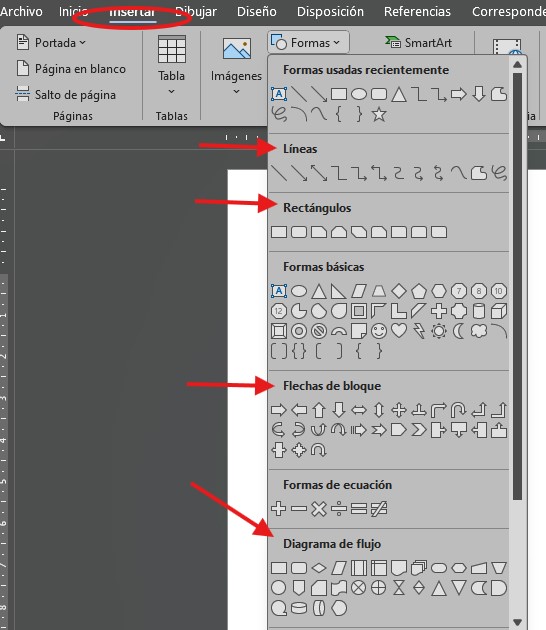The width and height of the screenshot is (546, 630).
Task: Choose the multiplication sign equation shape
Action: tap(319, 509)
